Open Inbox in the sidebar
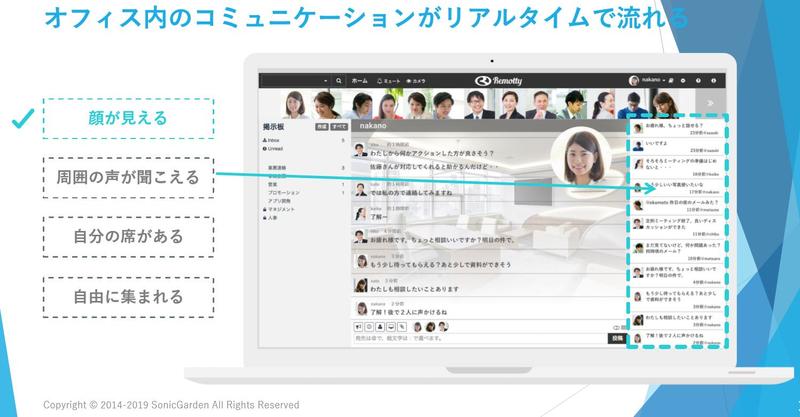 coord(271,140)
